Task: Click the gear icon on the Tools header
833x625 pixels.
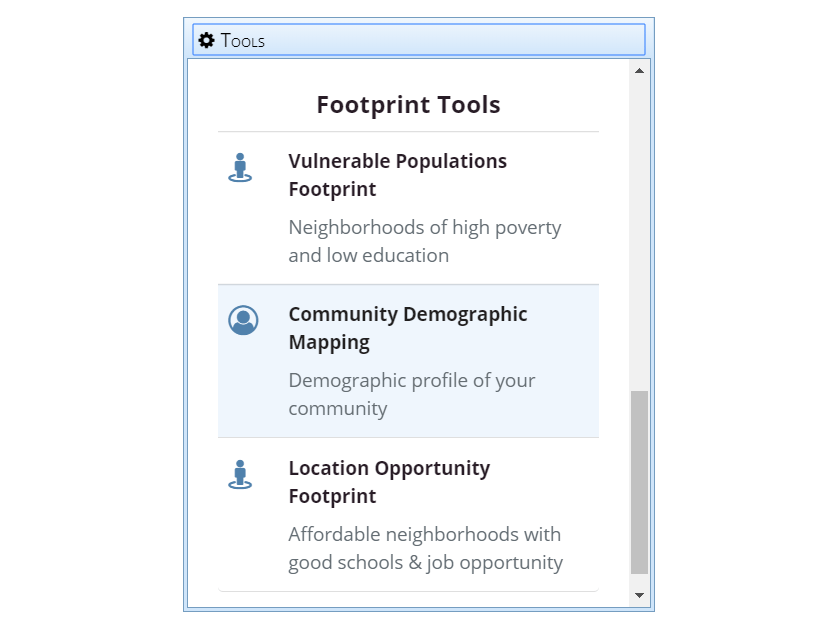Action: coord(206,40)
